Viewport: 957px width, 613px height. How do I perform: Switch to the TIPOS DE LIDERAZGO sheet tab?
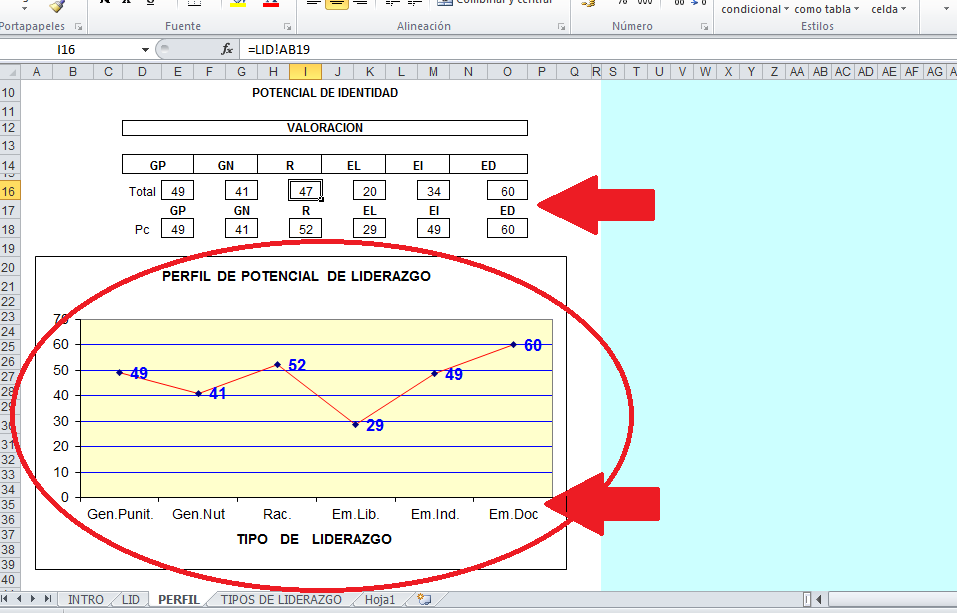click(280, 600)
